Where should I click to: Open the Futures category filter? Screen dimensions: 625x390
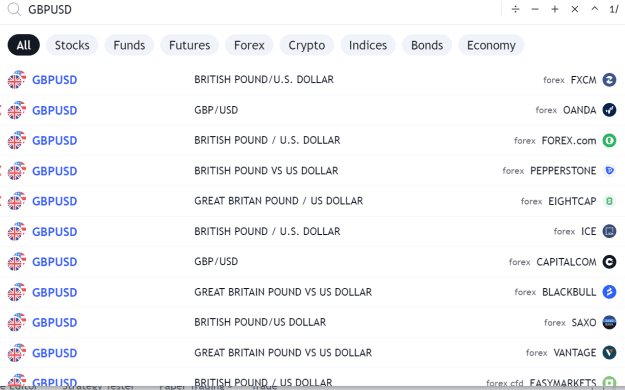(x=189, y=45)
